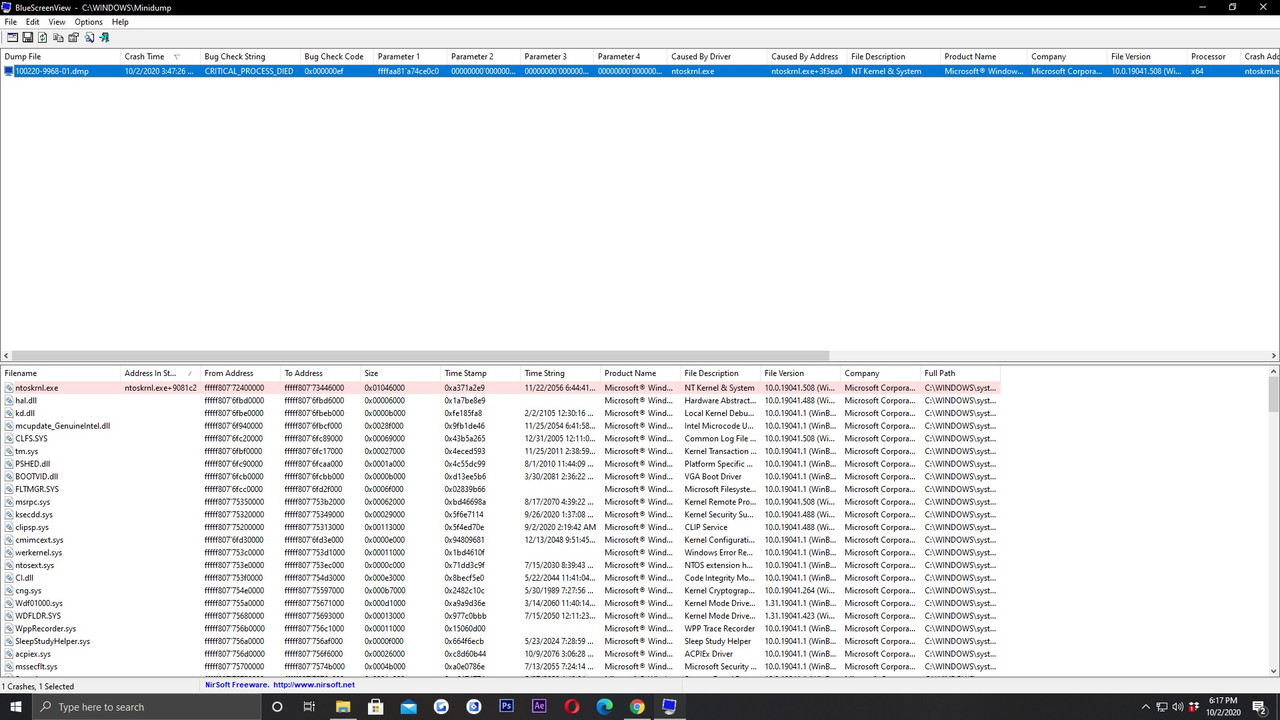Click the lower pane vertical scrollbar
1280x720 pixels.
(x=1274, y=394)
